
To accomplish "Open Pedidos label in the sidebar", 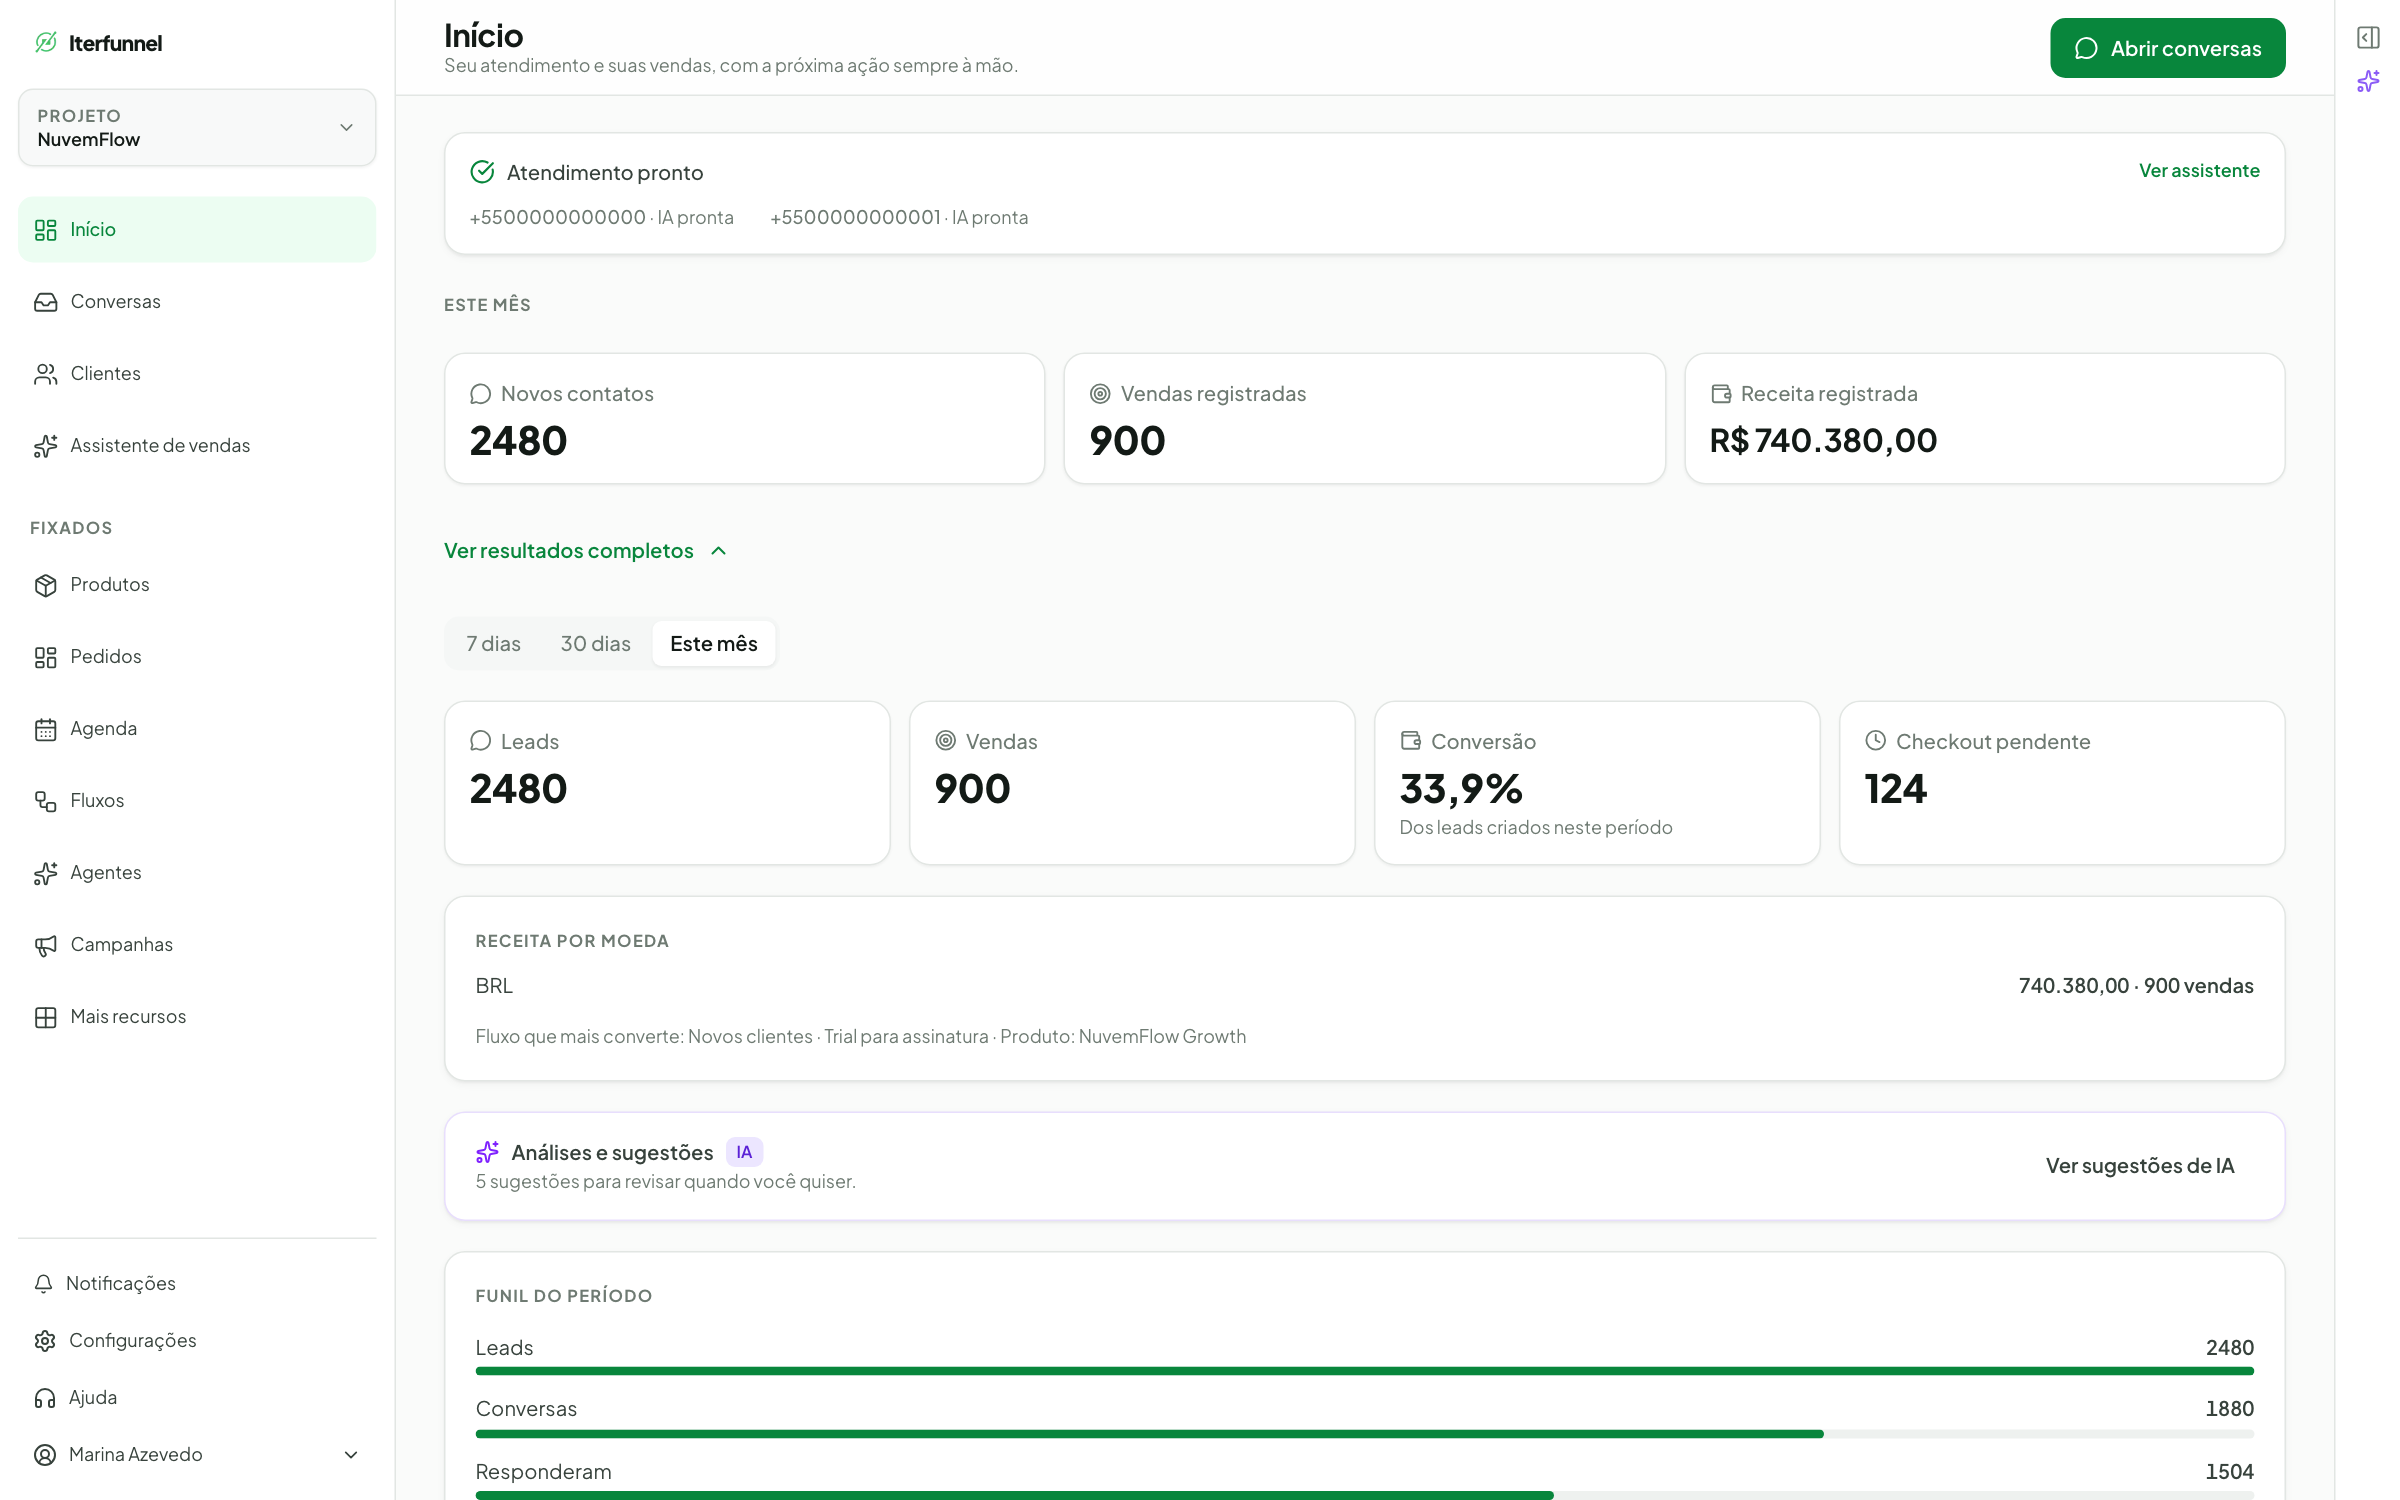I will click(106, 657).
